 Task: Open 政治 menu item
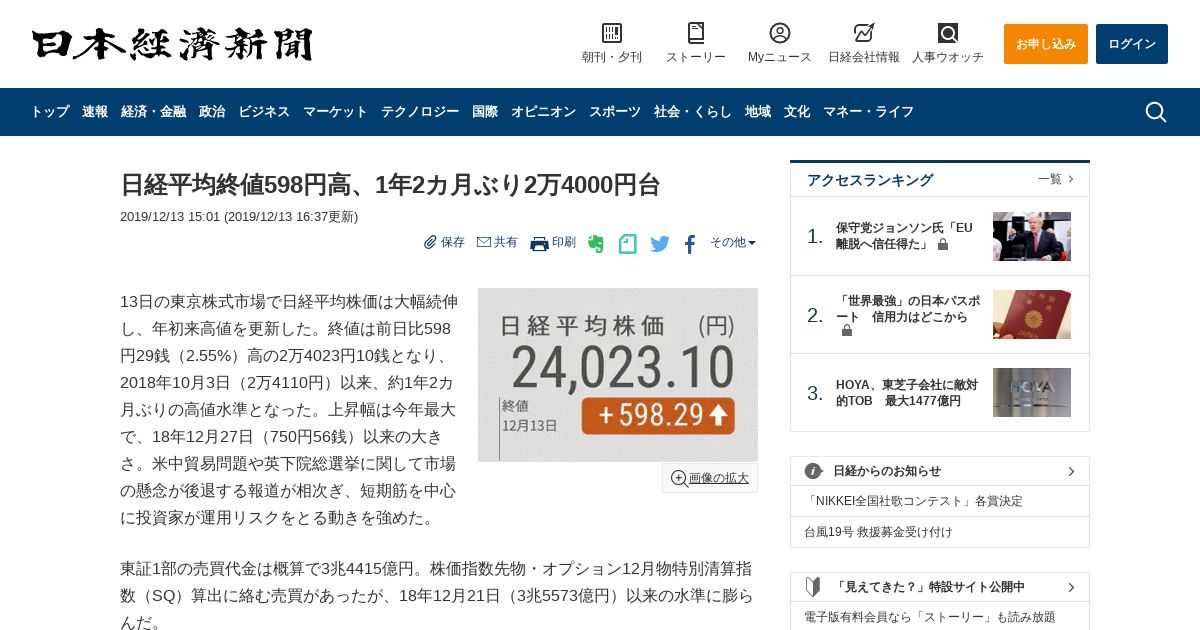212,112
